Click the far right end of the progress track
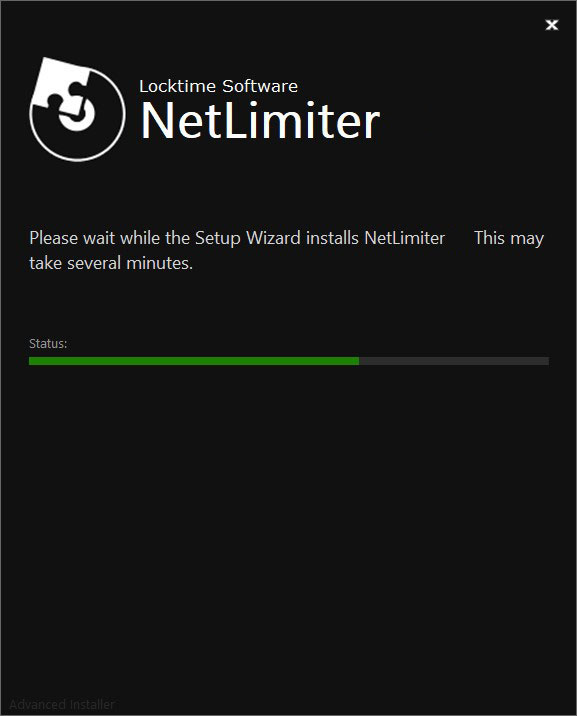 click(x=546, y=361)
